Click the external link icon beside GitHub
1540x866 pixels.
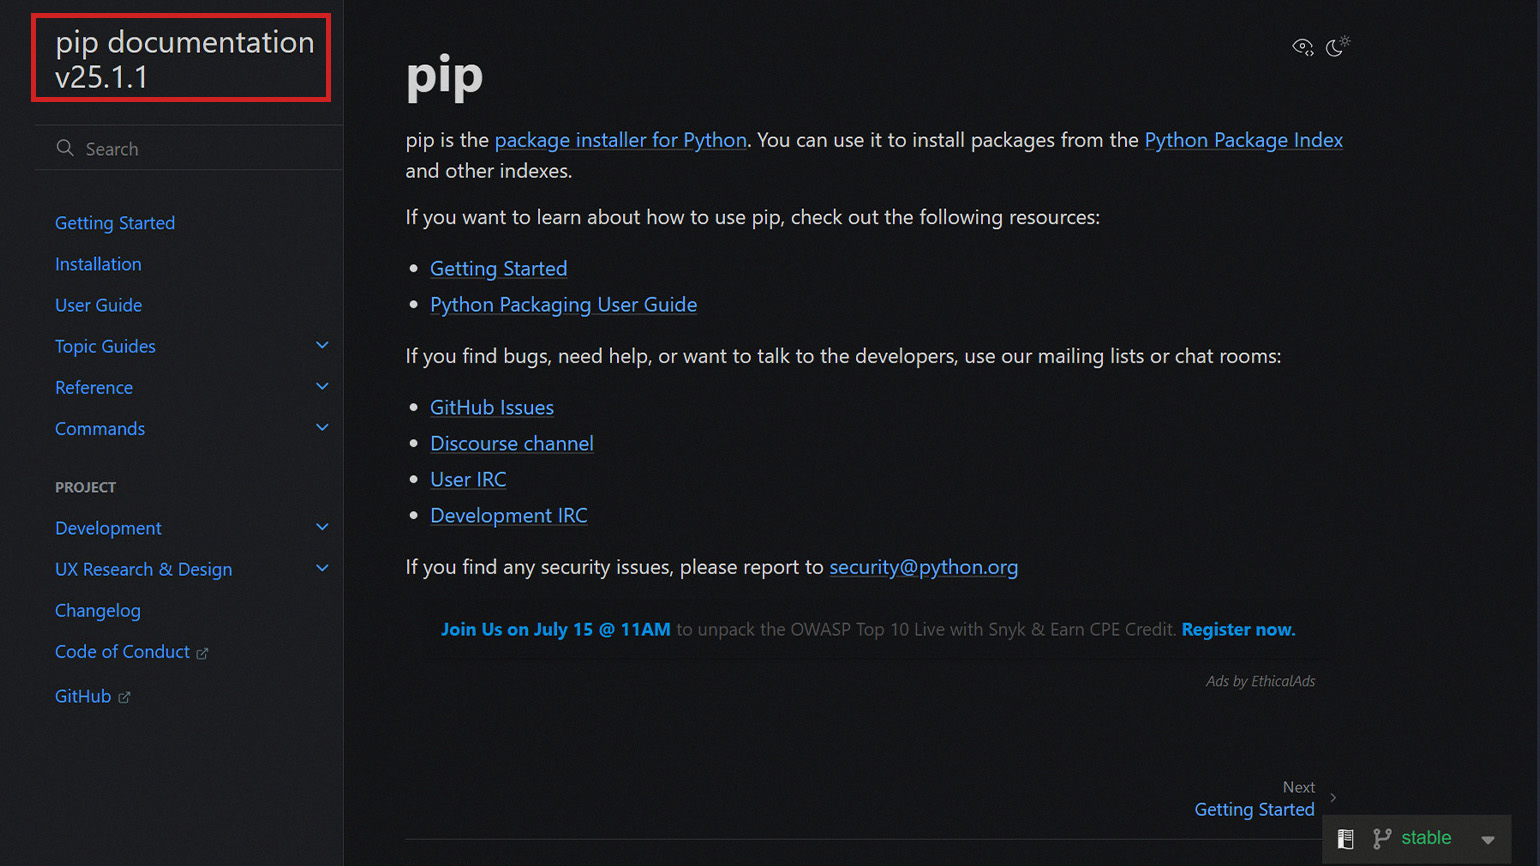(x=124, y=698)
